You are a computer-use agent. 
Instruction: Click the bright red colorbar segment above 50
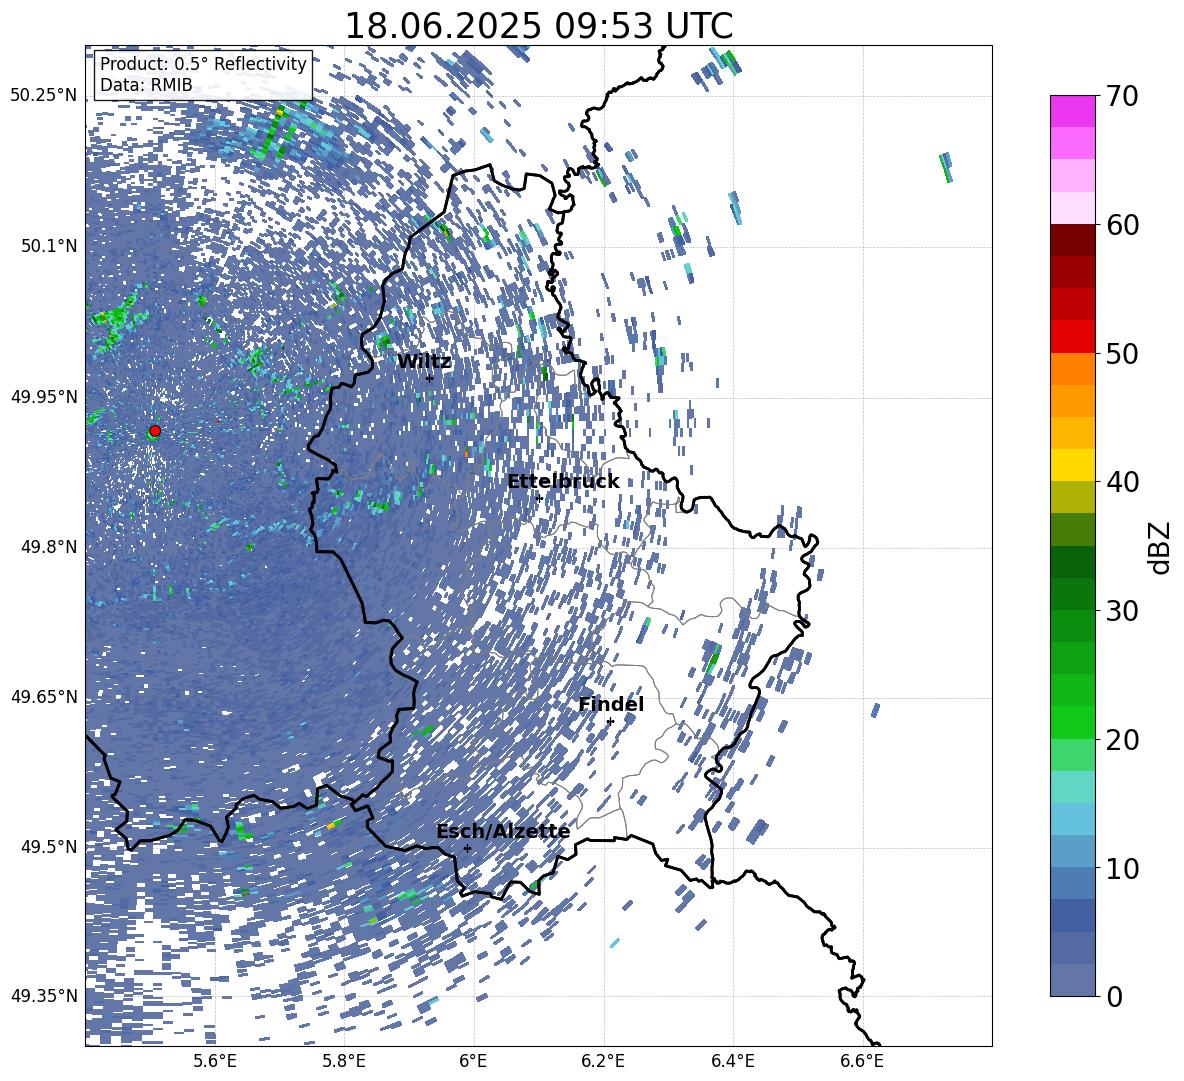[1072, 337]
